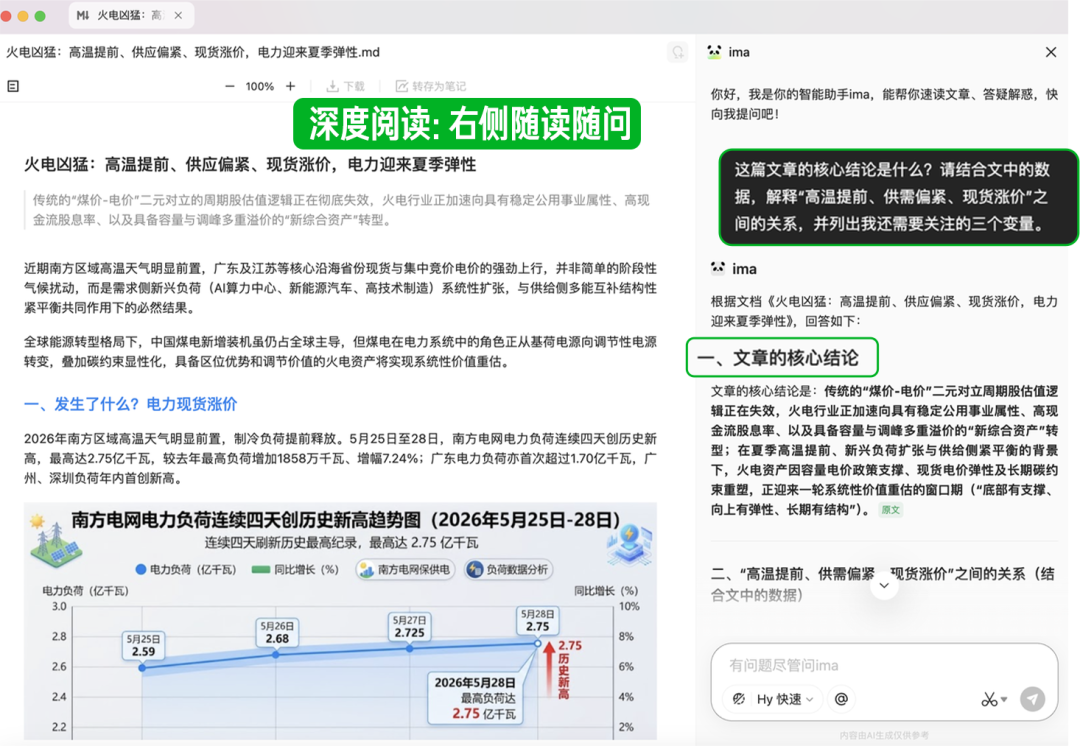Screen dimensions: 1080x746
Task: Focus the 有问题尽管问ima input field
Action: point(884,665)
